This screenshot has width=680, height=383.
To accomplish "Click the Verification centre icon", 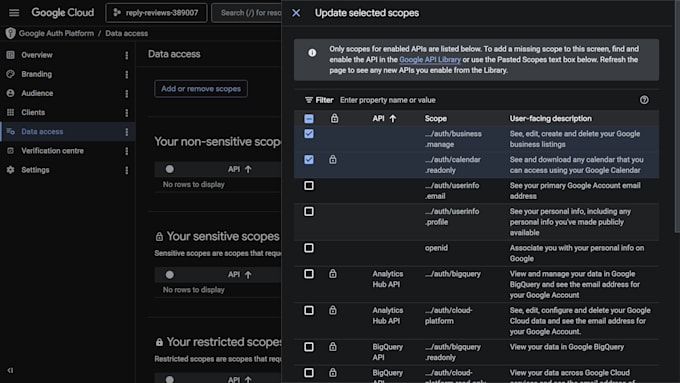I will pos(10,151).
